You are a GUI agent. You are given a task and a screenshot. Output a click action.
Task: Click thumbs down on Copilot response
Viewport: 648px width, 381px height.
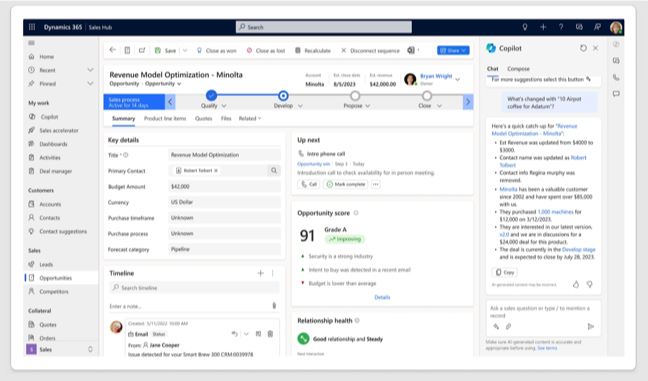click(x=590, y=284)
